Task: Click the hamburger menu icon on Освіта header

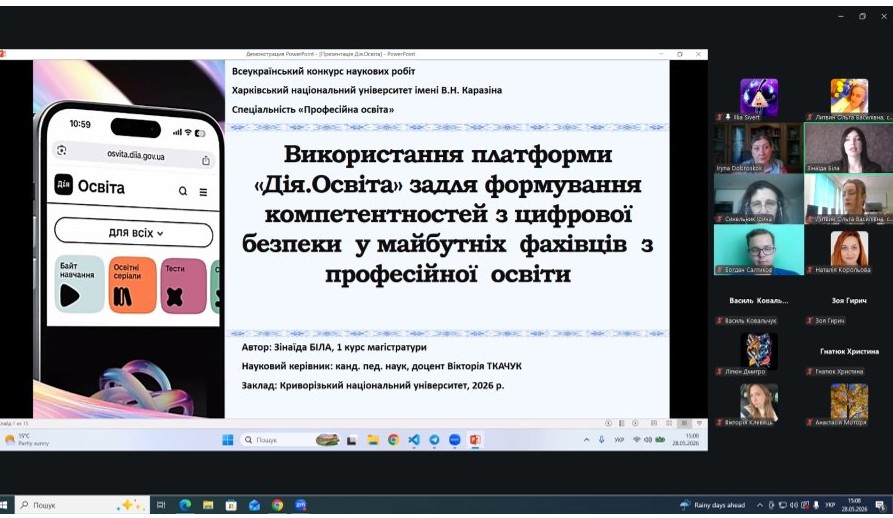Action: 203,192
